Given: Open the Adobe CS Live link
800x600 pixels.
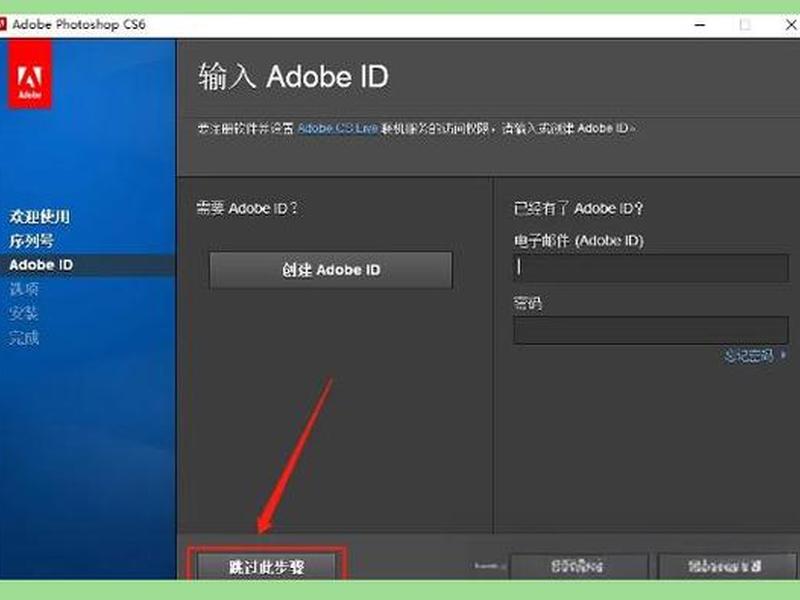Looking at the screenshot, I should (x=337, y=128).
